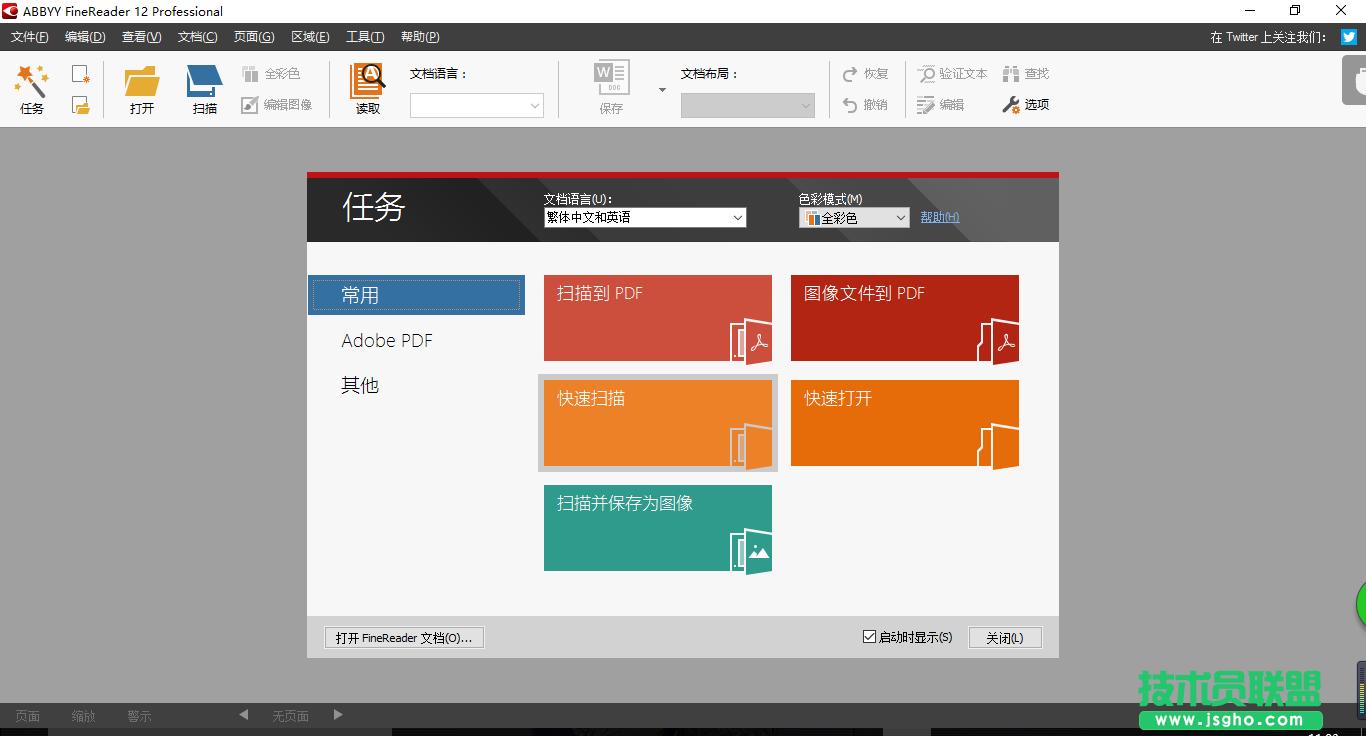Save to Word via the 保存 icon

pyautogui.click(x=610, y=88)
